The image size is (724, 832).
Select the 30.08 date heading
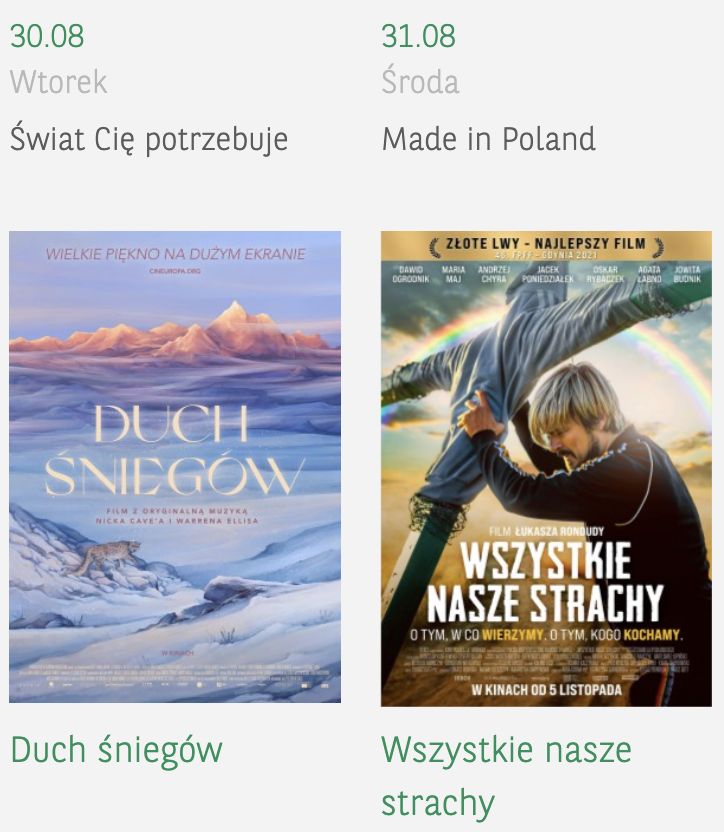pos(47,36)
